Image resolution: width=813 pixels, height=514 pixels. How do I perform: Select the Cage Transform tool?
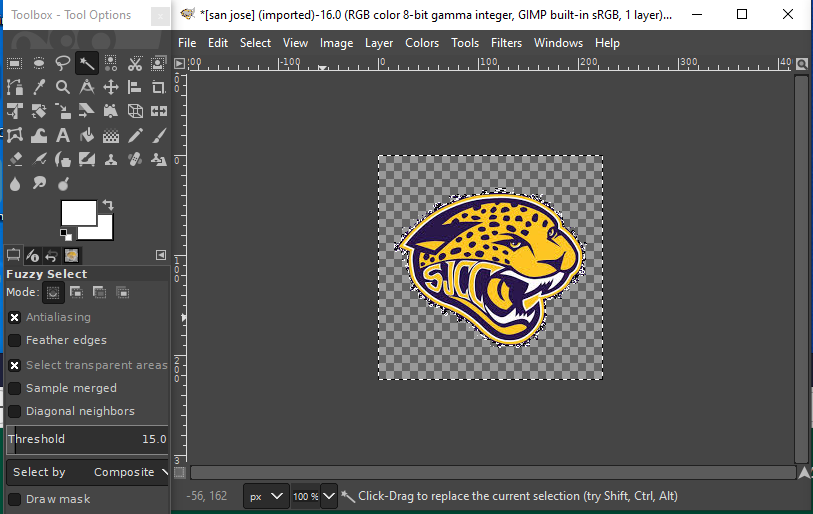(15, 135)
